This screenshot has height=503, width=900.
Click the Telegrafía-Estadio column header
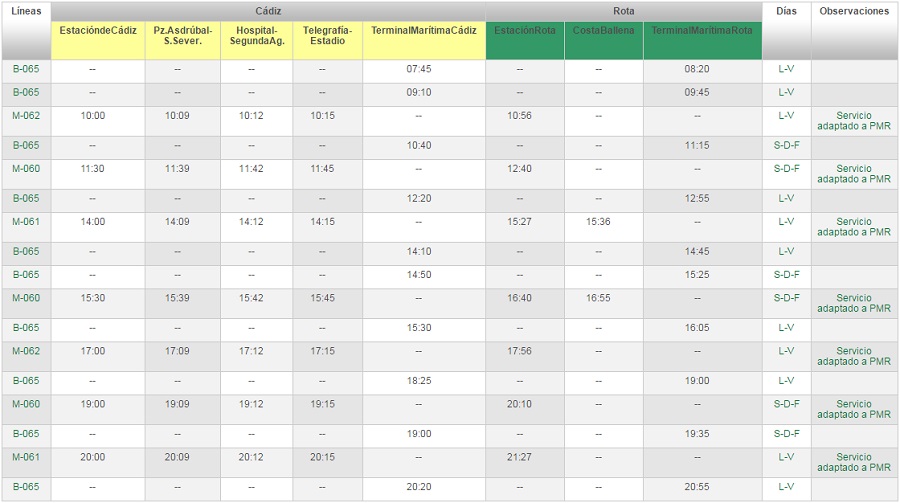[x=327, y=36]
